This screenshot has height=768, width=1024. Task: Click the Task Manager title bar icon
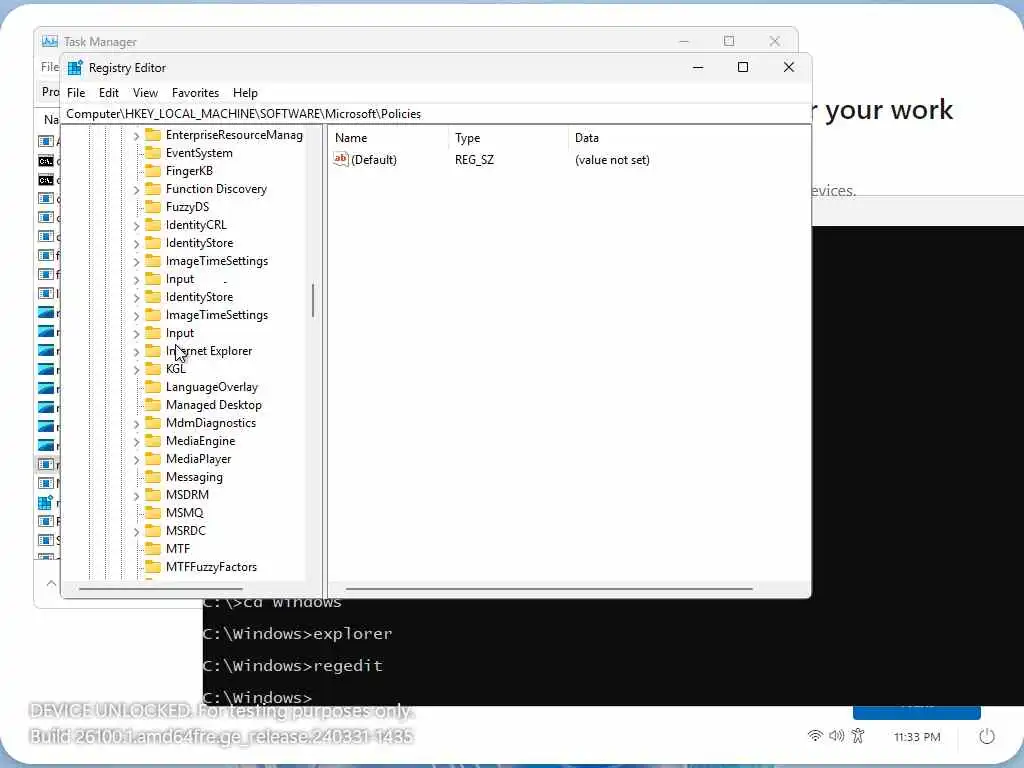point(50,42)
